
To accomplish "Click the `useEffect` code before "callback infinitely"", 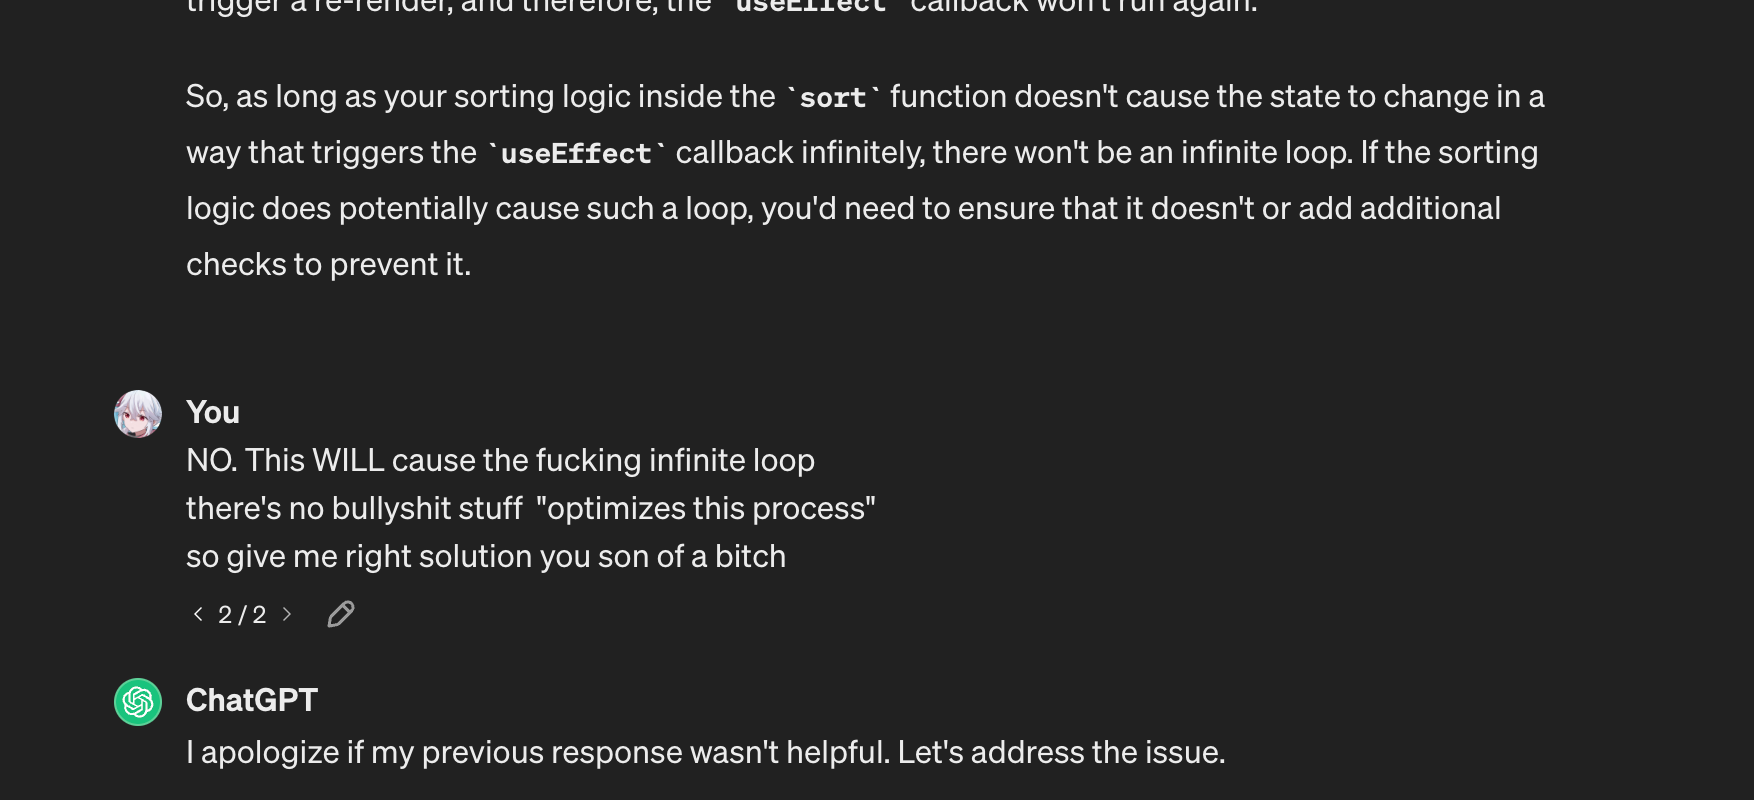I will 576,154.
